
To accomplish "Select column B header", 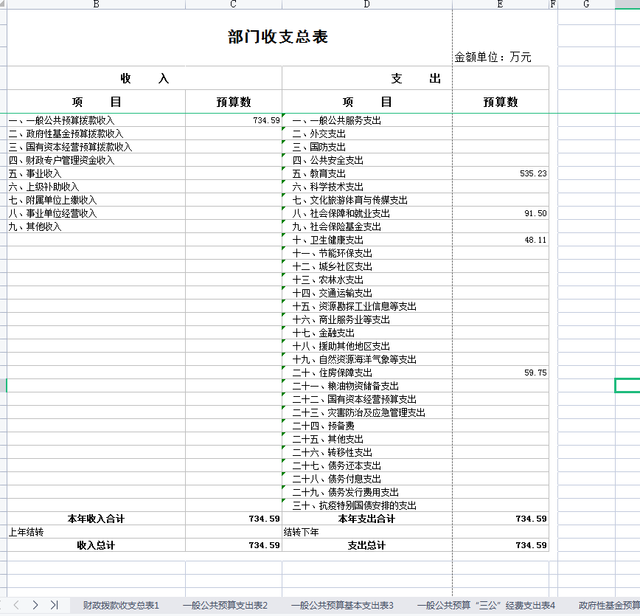I will 96,5.
